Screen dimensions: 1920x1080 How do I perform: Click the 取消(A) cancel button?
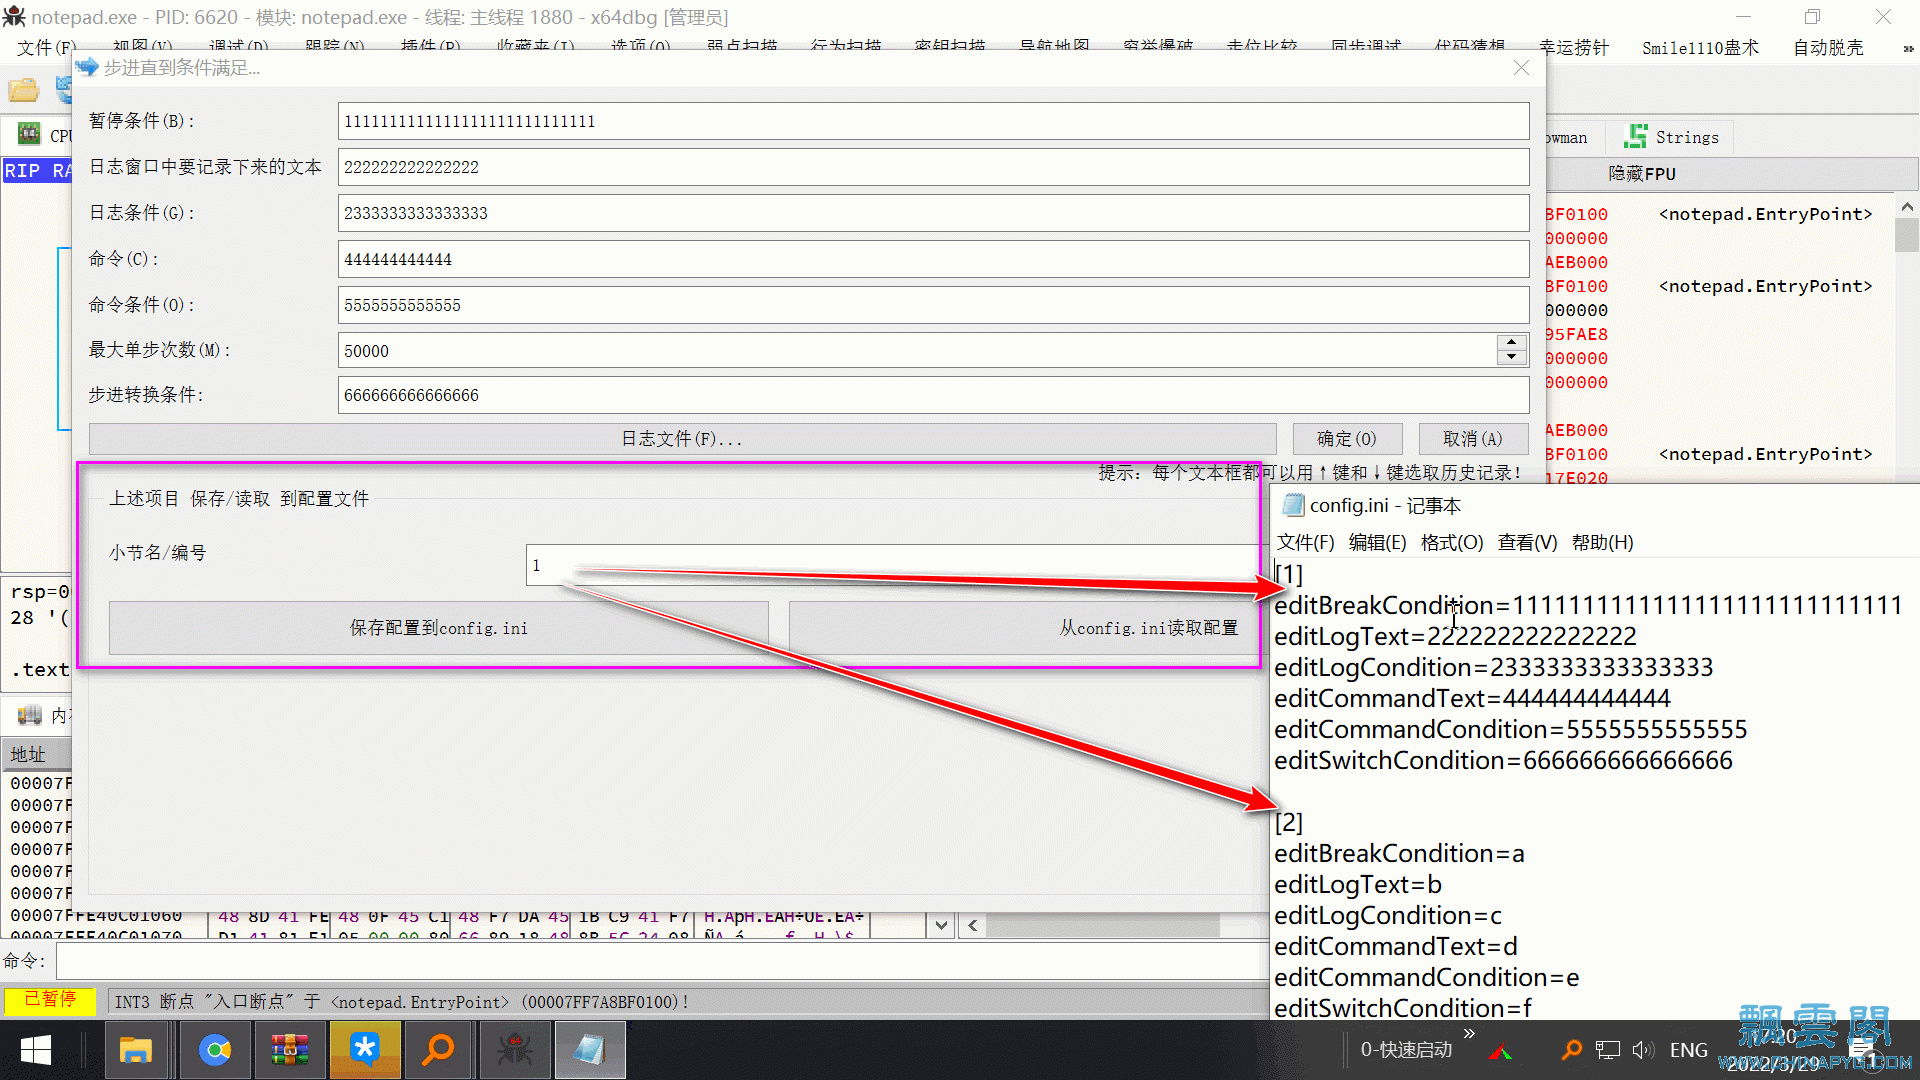click(1473, 439)
